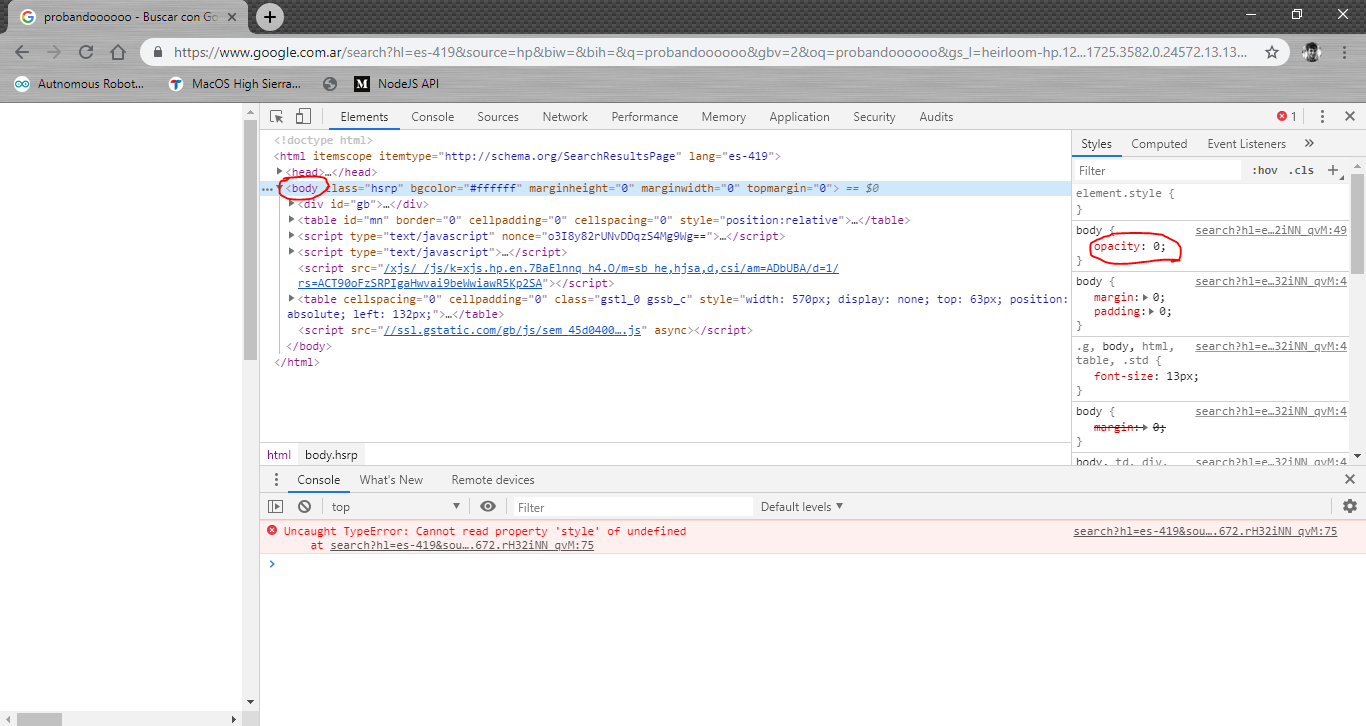Switch to the Console tab
The width and height of the screenshot is (1366, 726).
coord(433,117)
